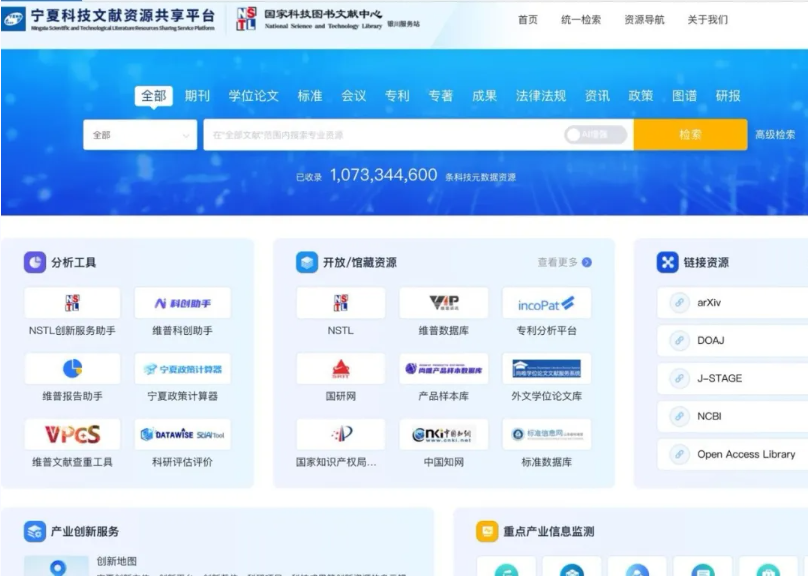Open the 宁夏政策计算器 tool
The height and width of the screenshot is (576, 808).
(182, 369)
